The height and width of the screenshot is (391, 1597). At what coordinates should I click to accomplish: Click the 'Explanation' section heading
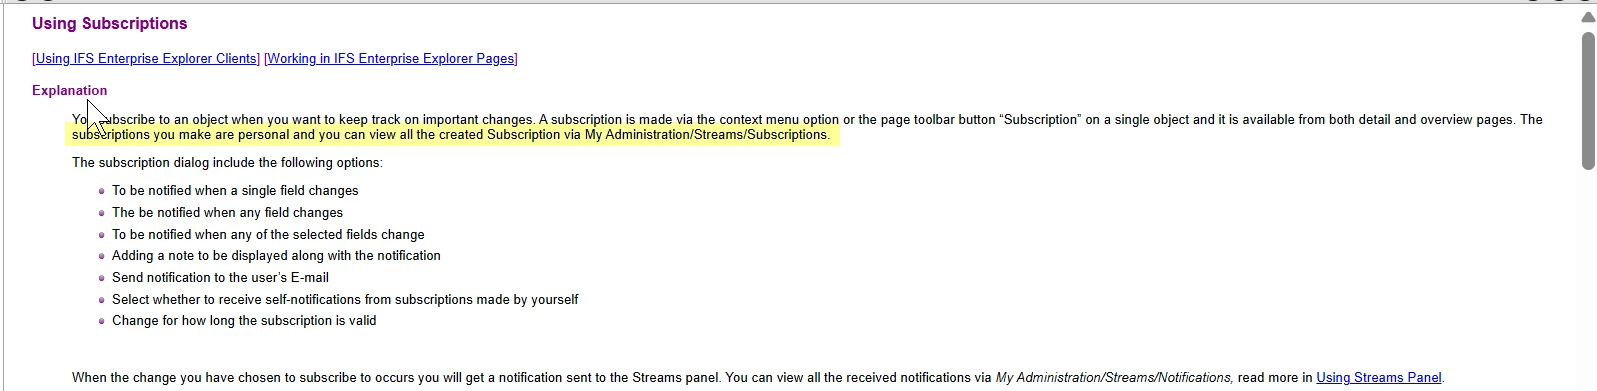[69, 90]
